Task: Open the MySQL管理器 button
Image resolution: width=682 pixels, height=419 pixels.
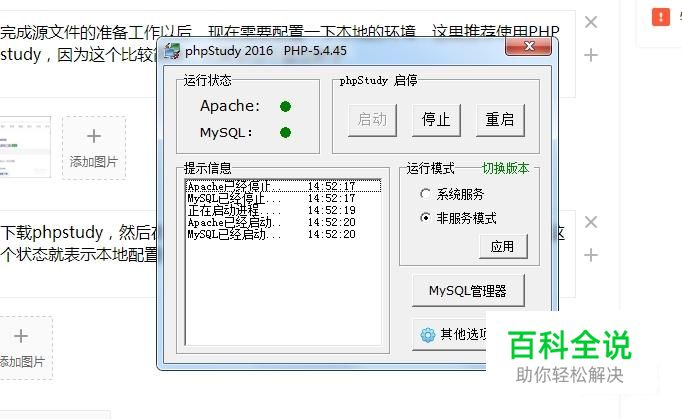Action: click(x=468, y=291)
